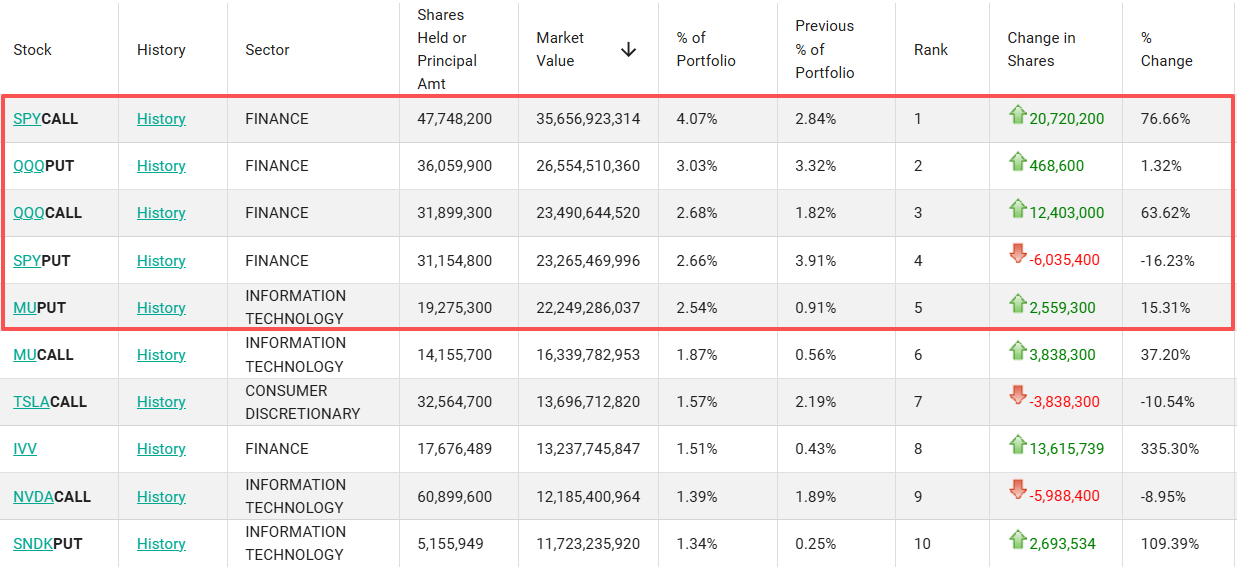Open the SPY ticker link in the first row
Screen dimensions: 1237x567
27,119
